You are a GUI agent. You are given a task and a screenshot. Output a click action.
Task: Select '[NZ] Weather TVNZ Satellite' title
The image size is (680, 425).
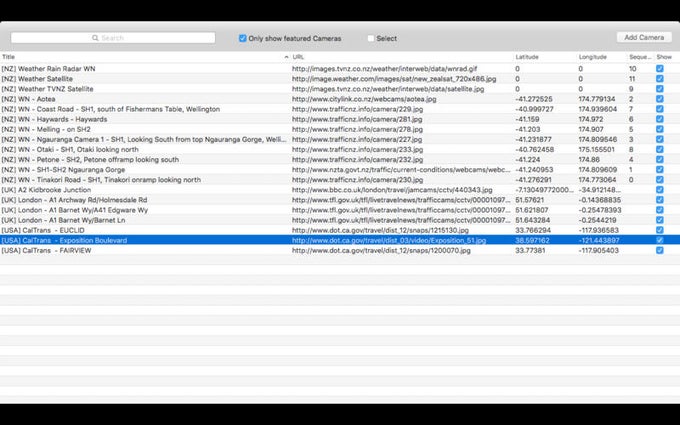(47, 88)
